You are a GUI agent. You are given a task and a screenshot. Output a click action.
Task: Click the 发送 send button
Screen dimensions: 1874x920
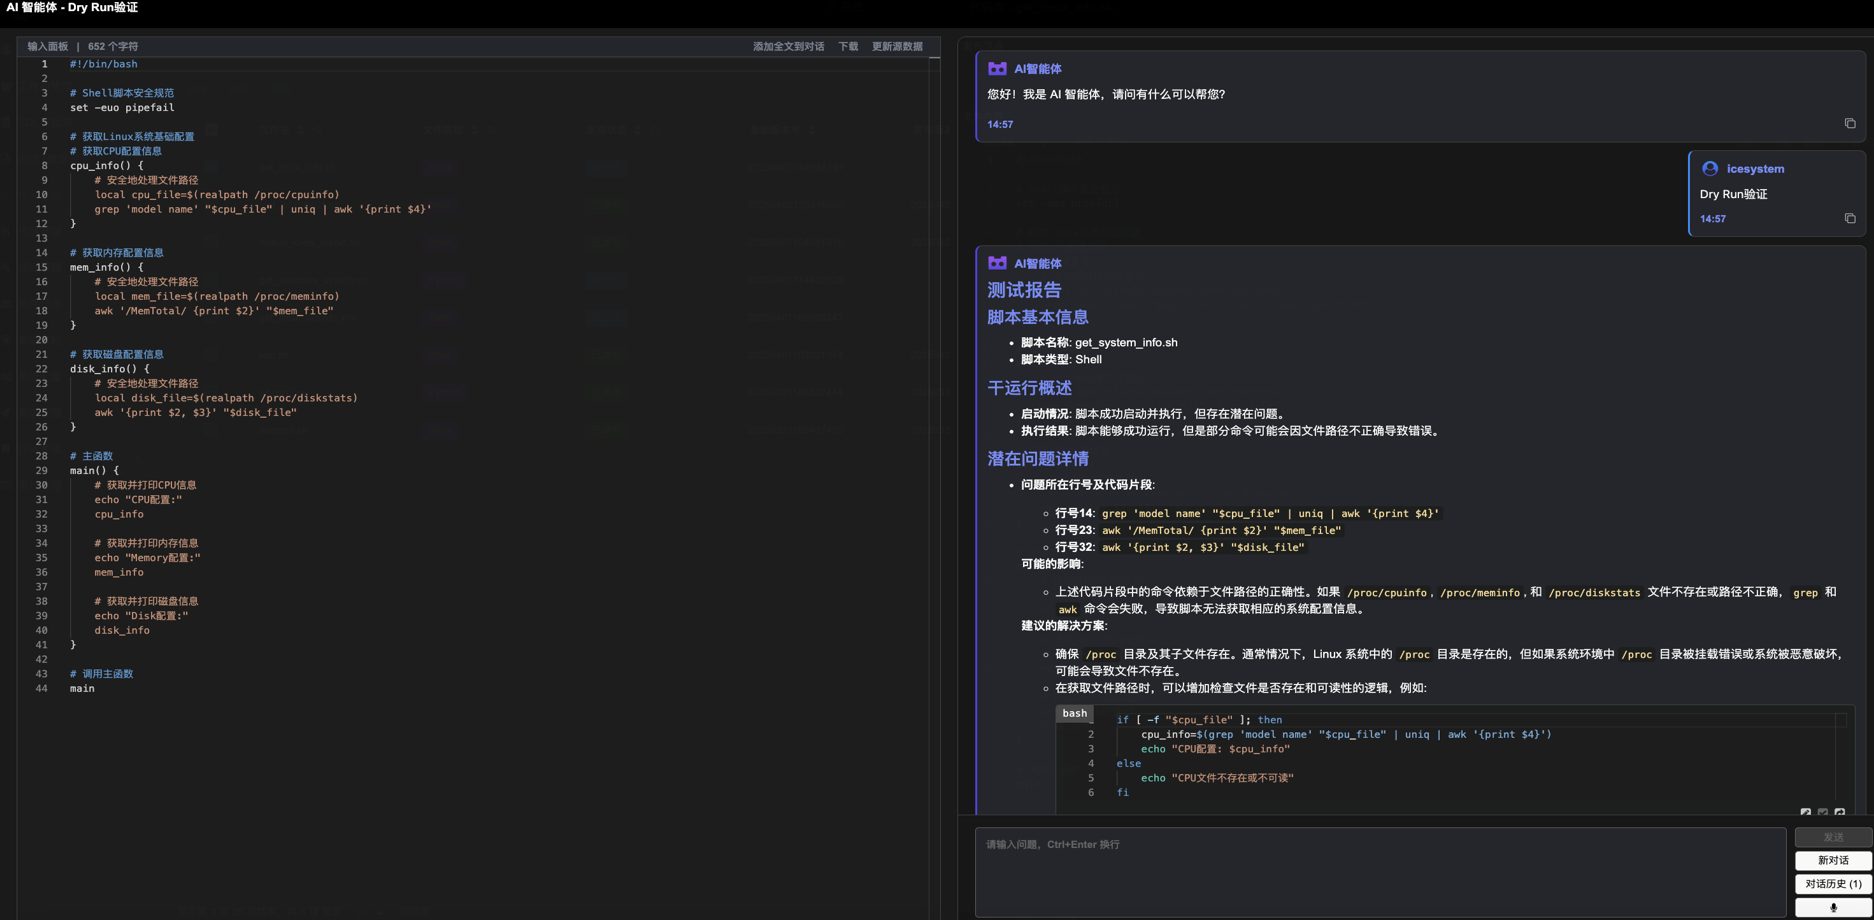(x=1833, y=837)
